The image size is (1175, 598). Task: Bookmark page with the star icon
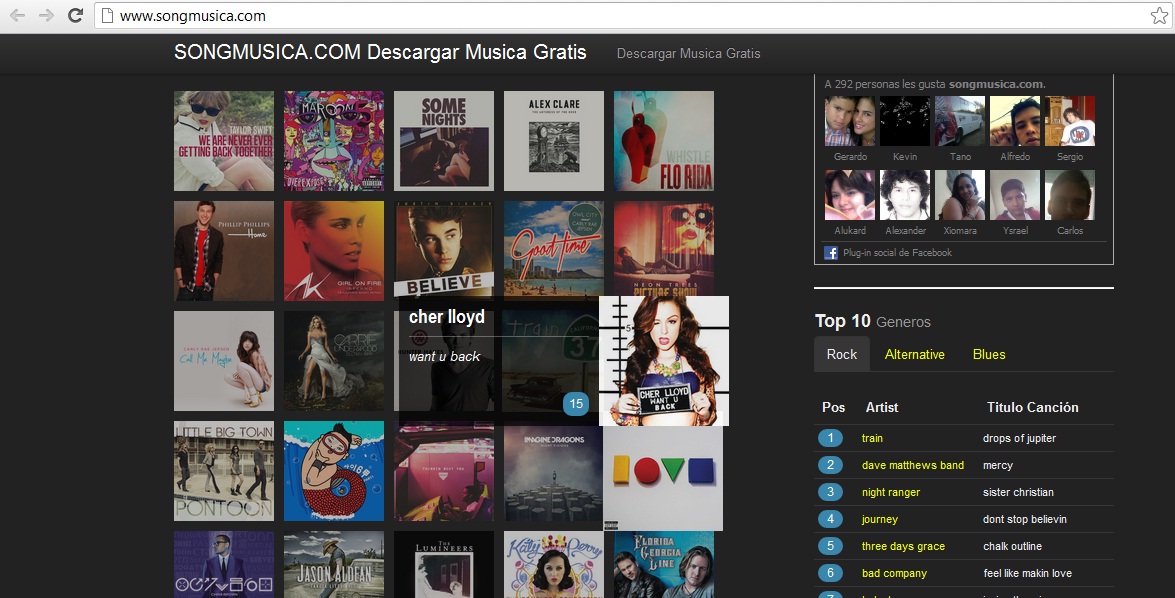[x=1159, y=16]
